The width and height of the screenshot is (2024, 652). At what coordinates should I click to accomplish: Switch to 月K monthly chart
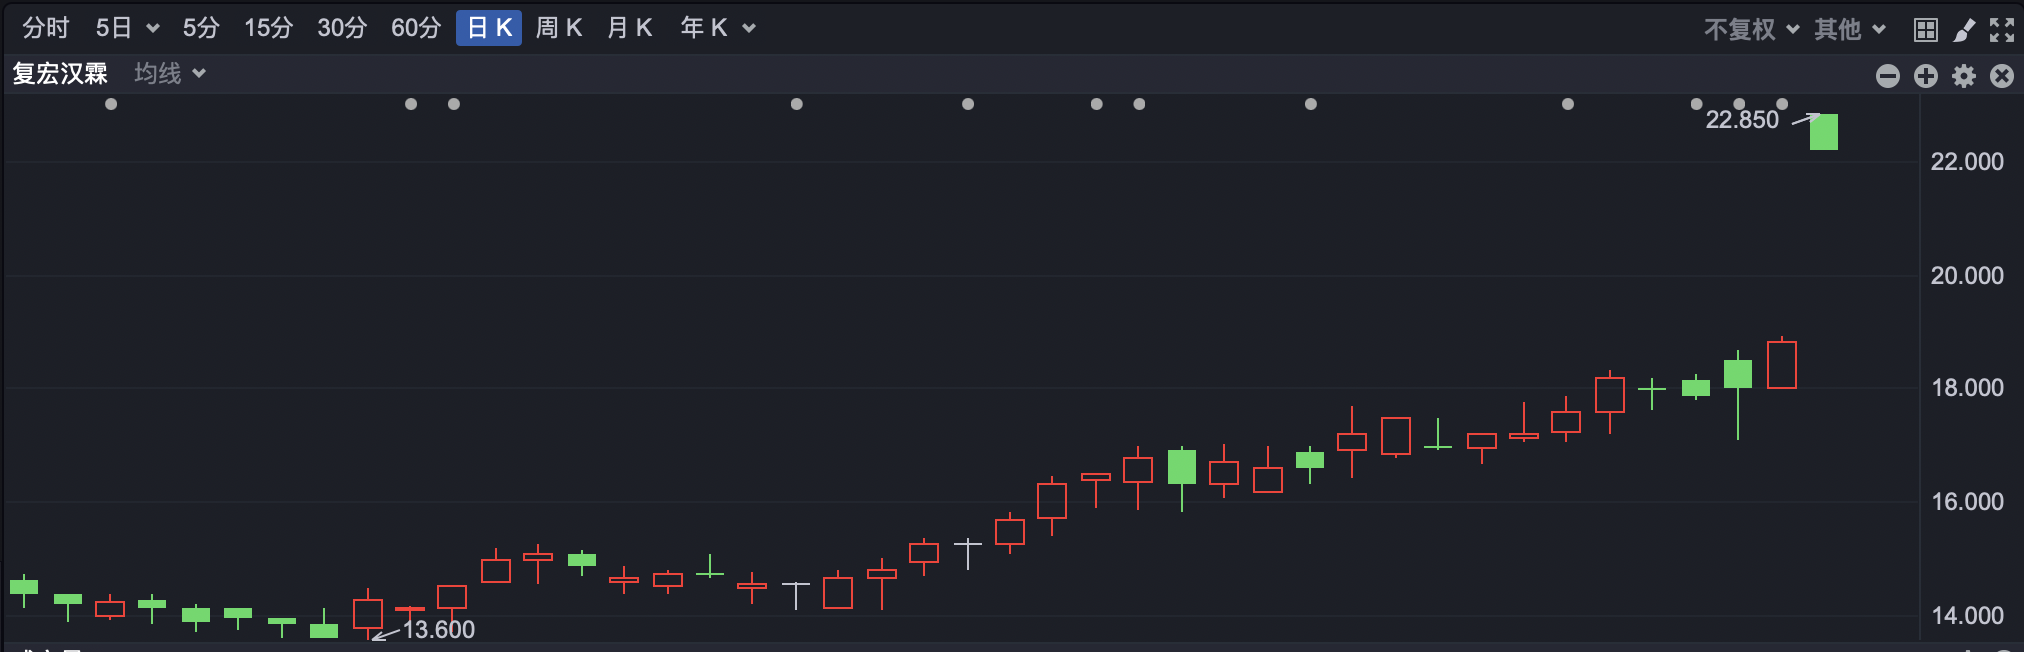pyautogui.click(x=629, y=28)
